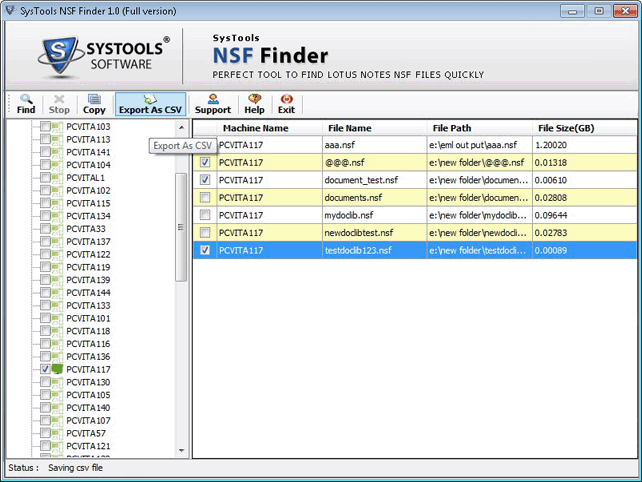Check the PCVITA104 machine checkbox
642x482 pixels.
(x=45, y=165)
